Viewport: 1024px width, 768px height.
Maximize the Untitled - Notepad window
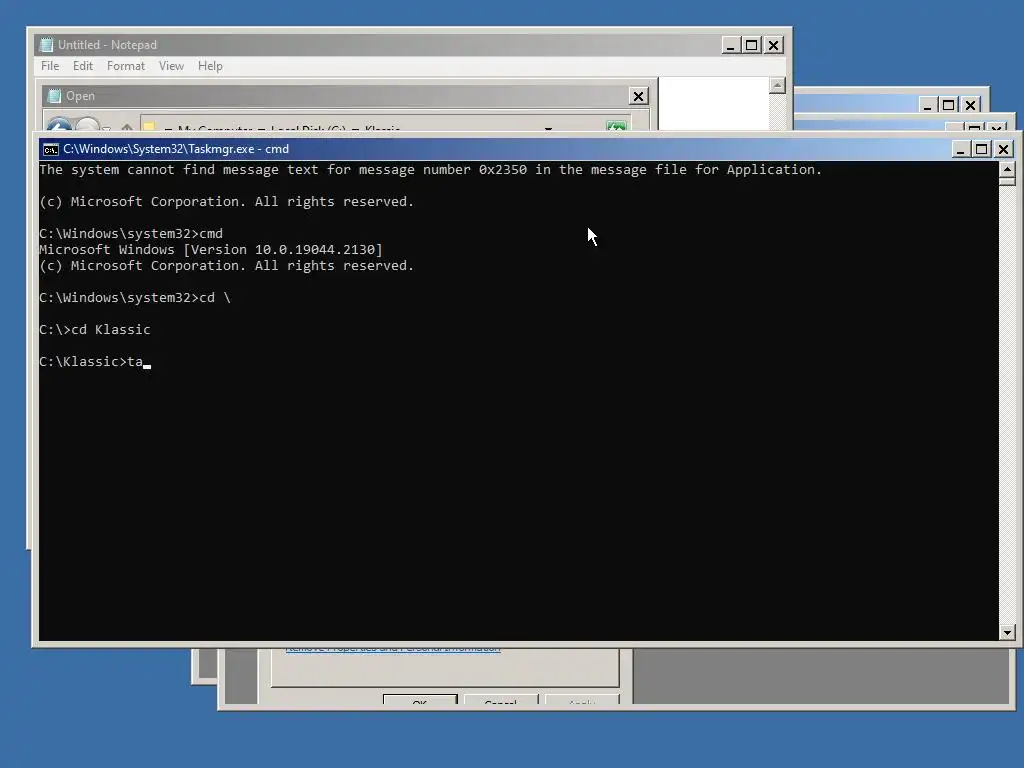[x=752, y=45]
